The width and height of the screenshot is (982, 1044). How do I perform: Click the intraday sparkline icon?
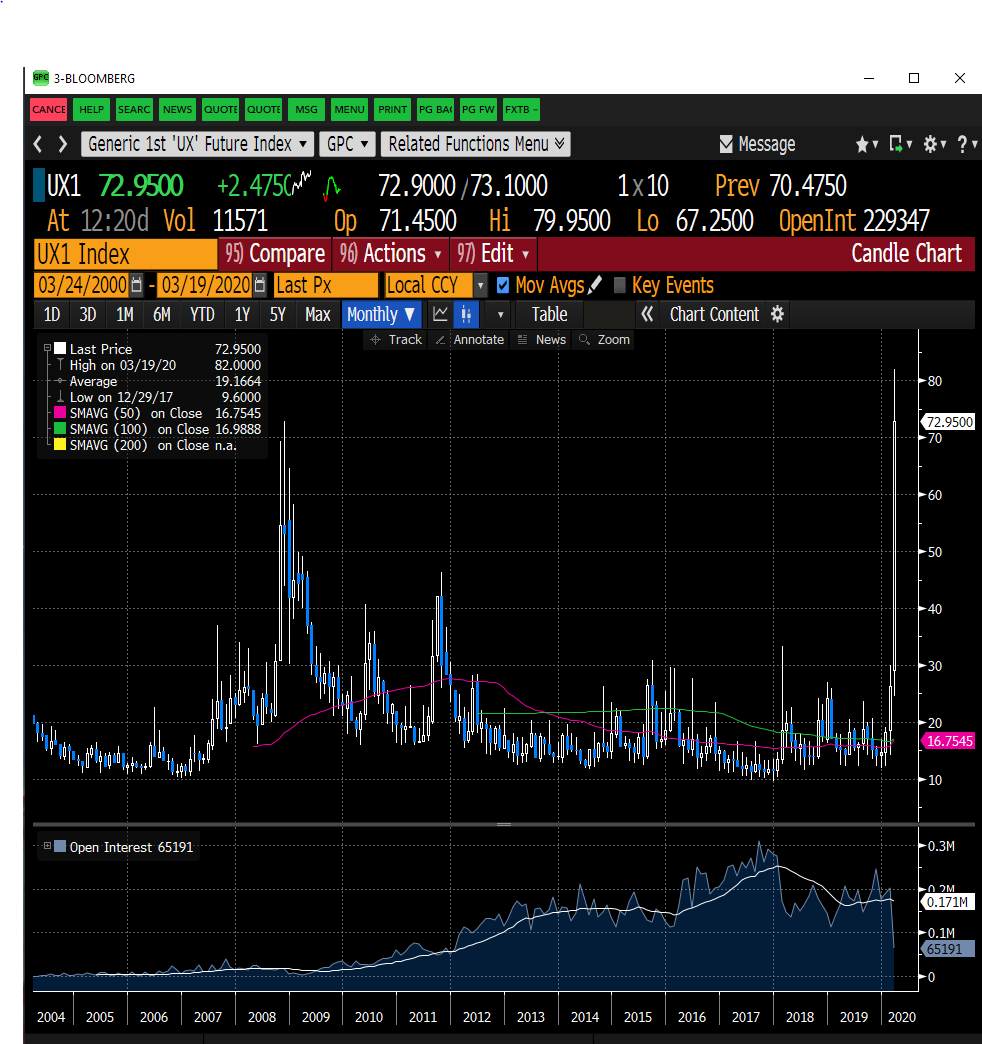pyautogui.click(x=302, y=180)
